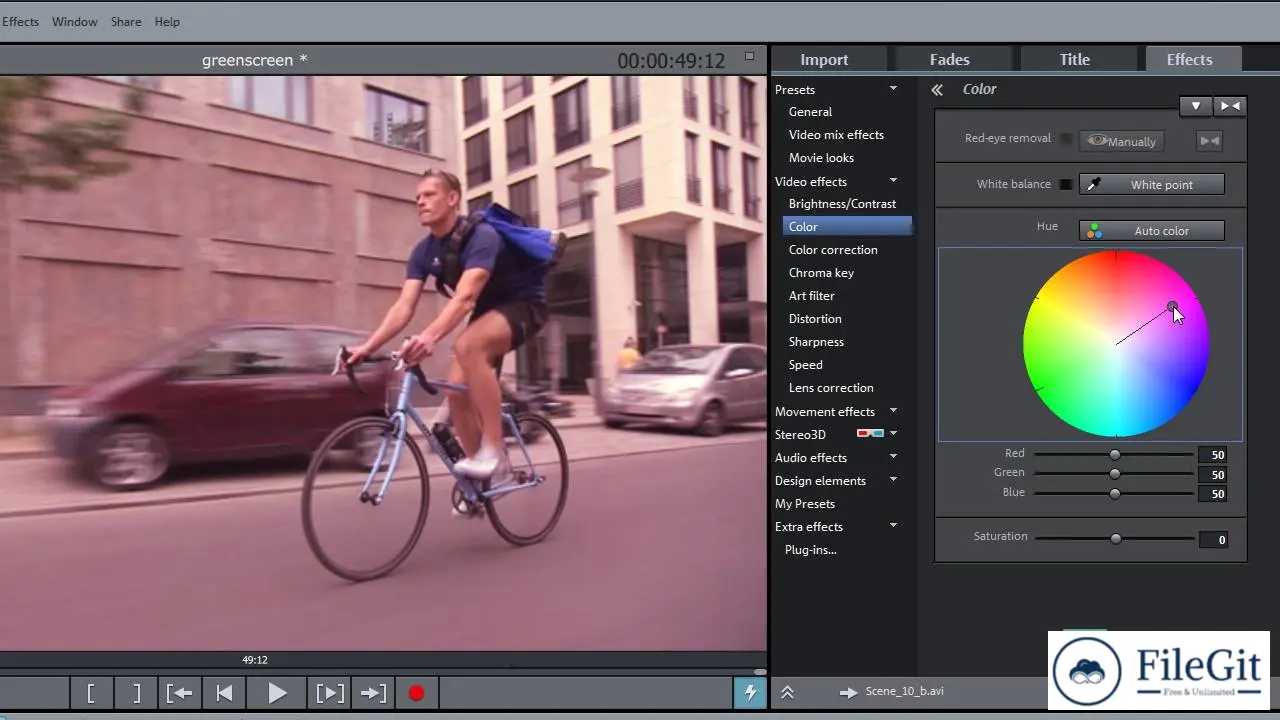Screen dimensions: 1280x720
Task: Set the range end bracket marker
Action: 136,692
